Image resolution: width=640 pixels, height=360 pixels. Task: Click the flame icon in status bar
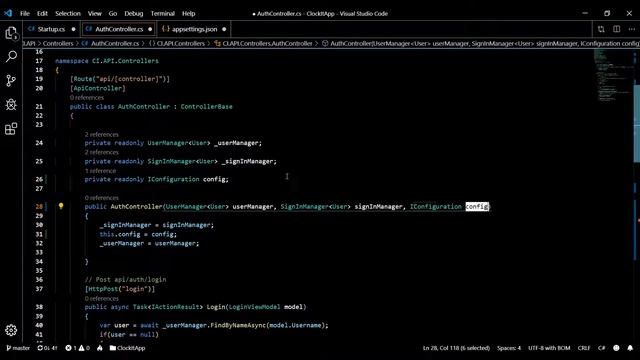100,348
